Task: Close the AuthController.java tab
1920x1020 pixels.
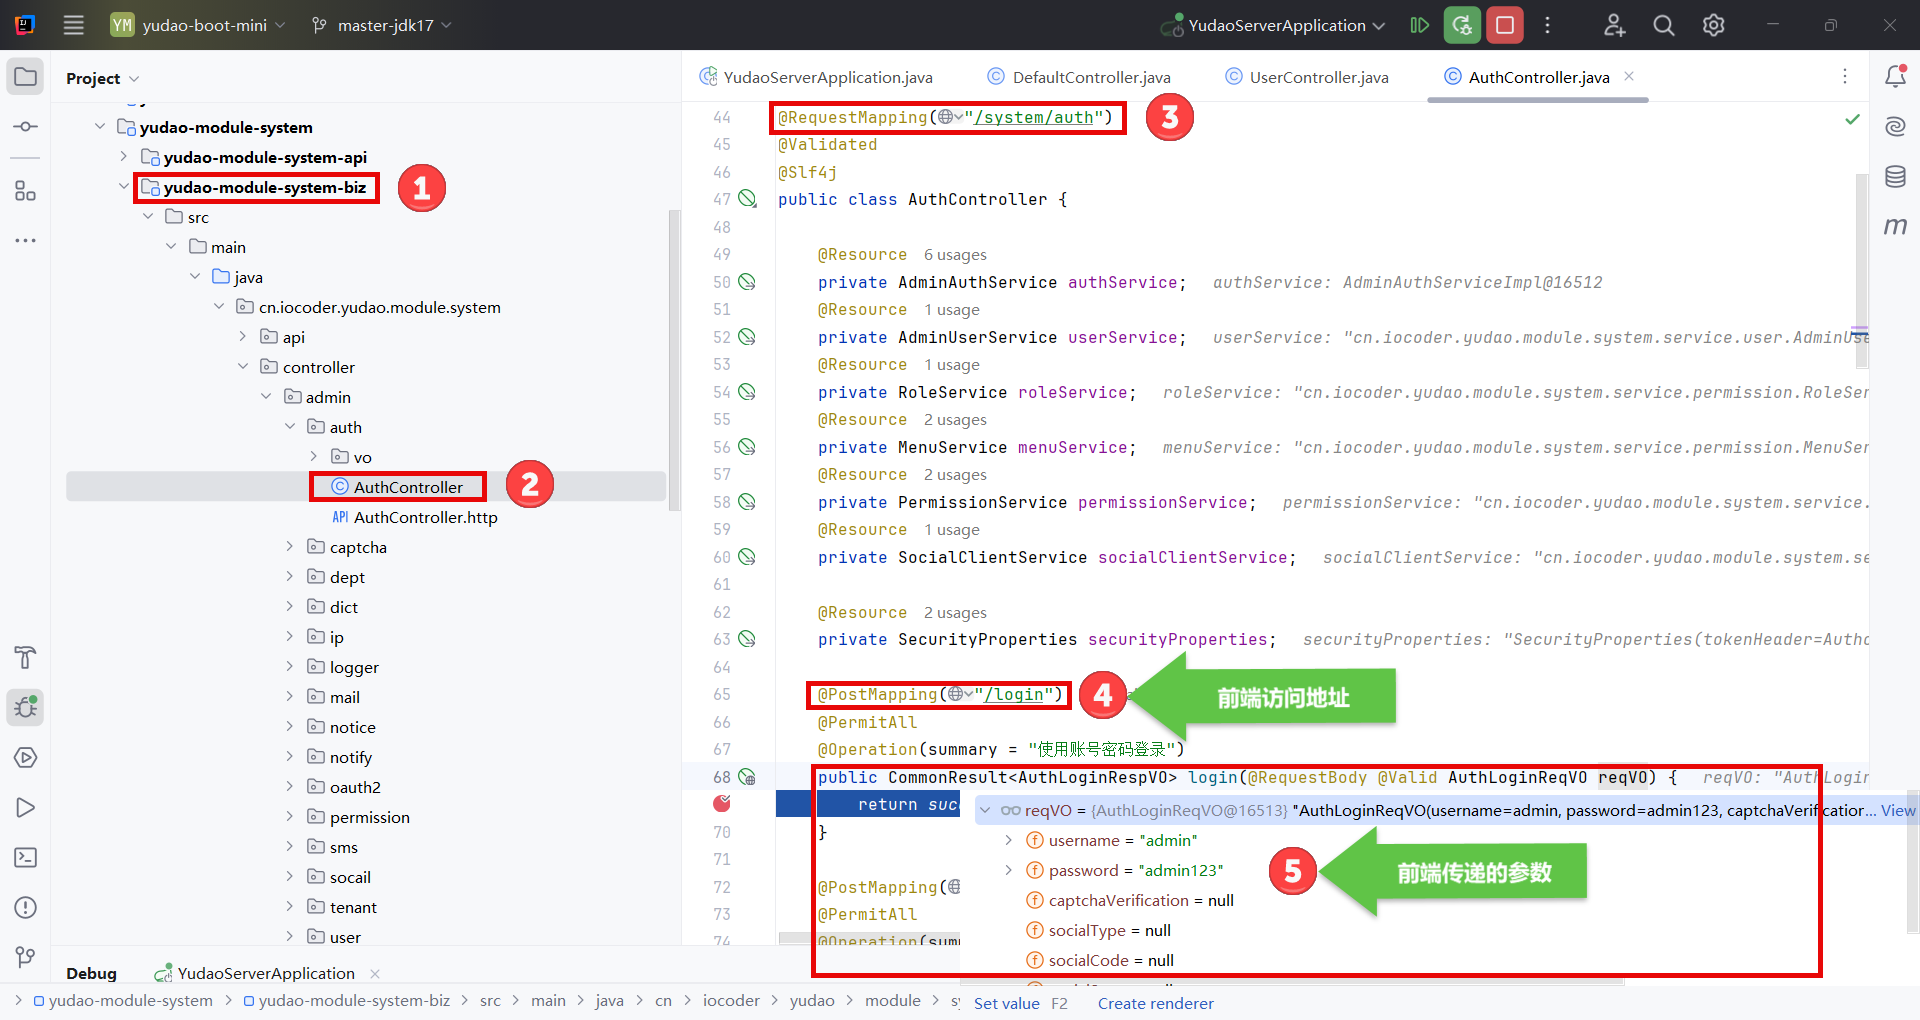Action: click(x=1629, y=77)
